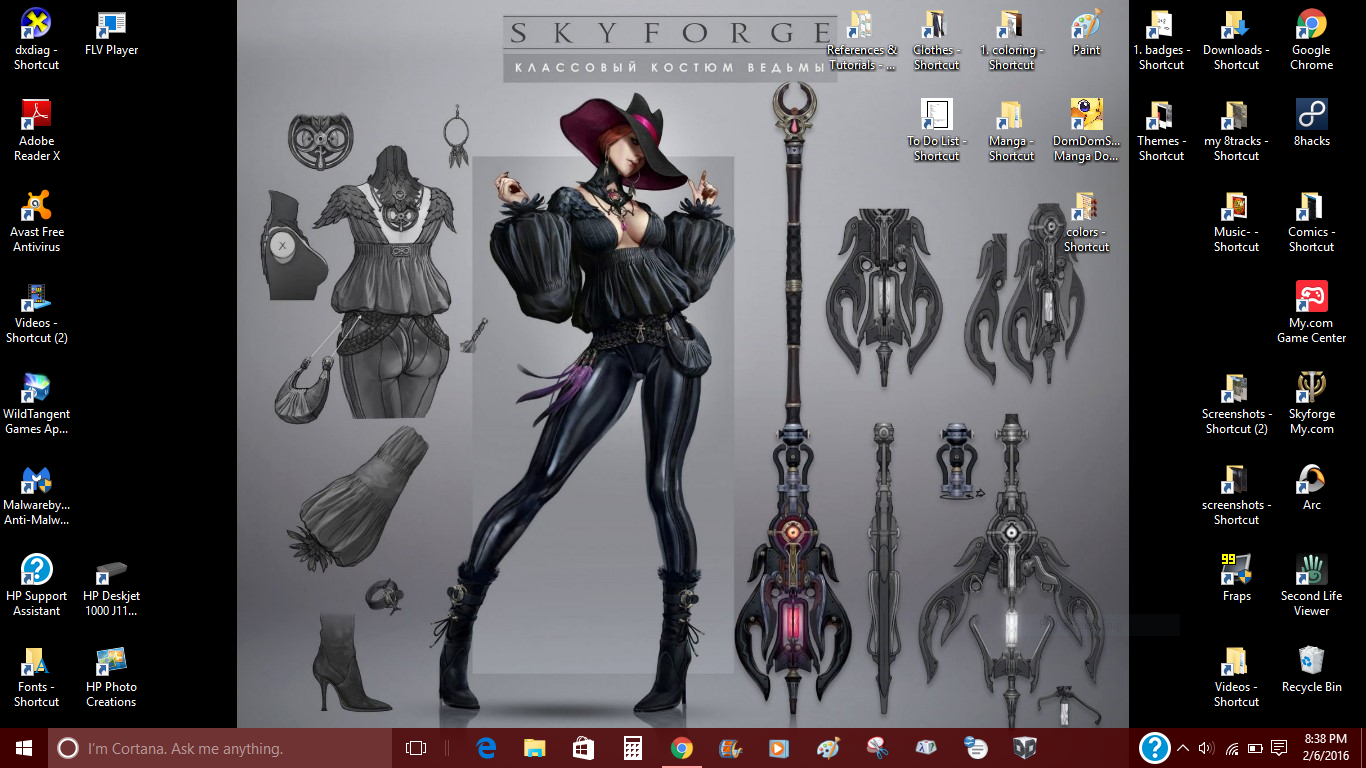The image size is (1366, 768).
Task: Open HP Deskjet 1000 J110 icon
Action: coord(111,586)
